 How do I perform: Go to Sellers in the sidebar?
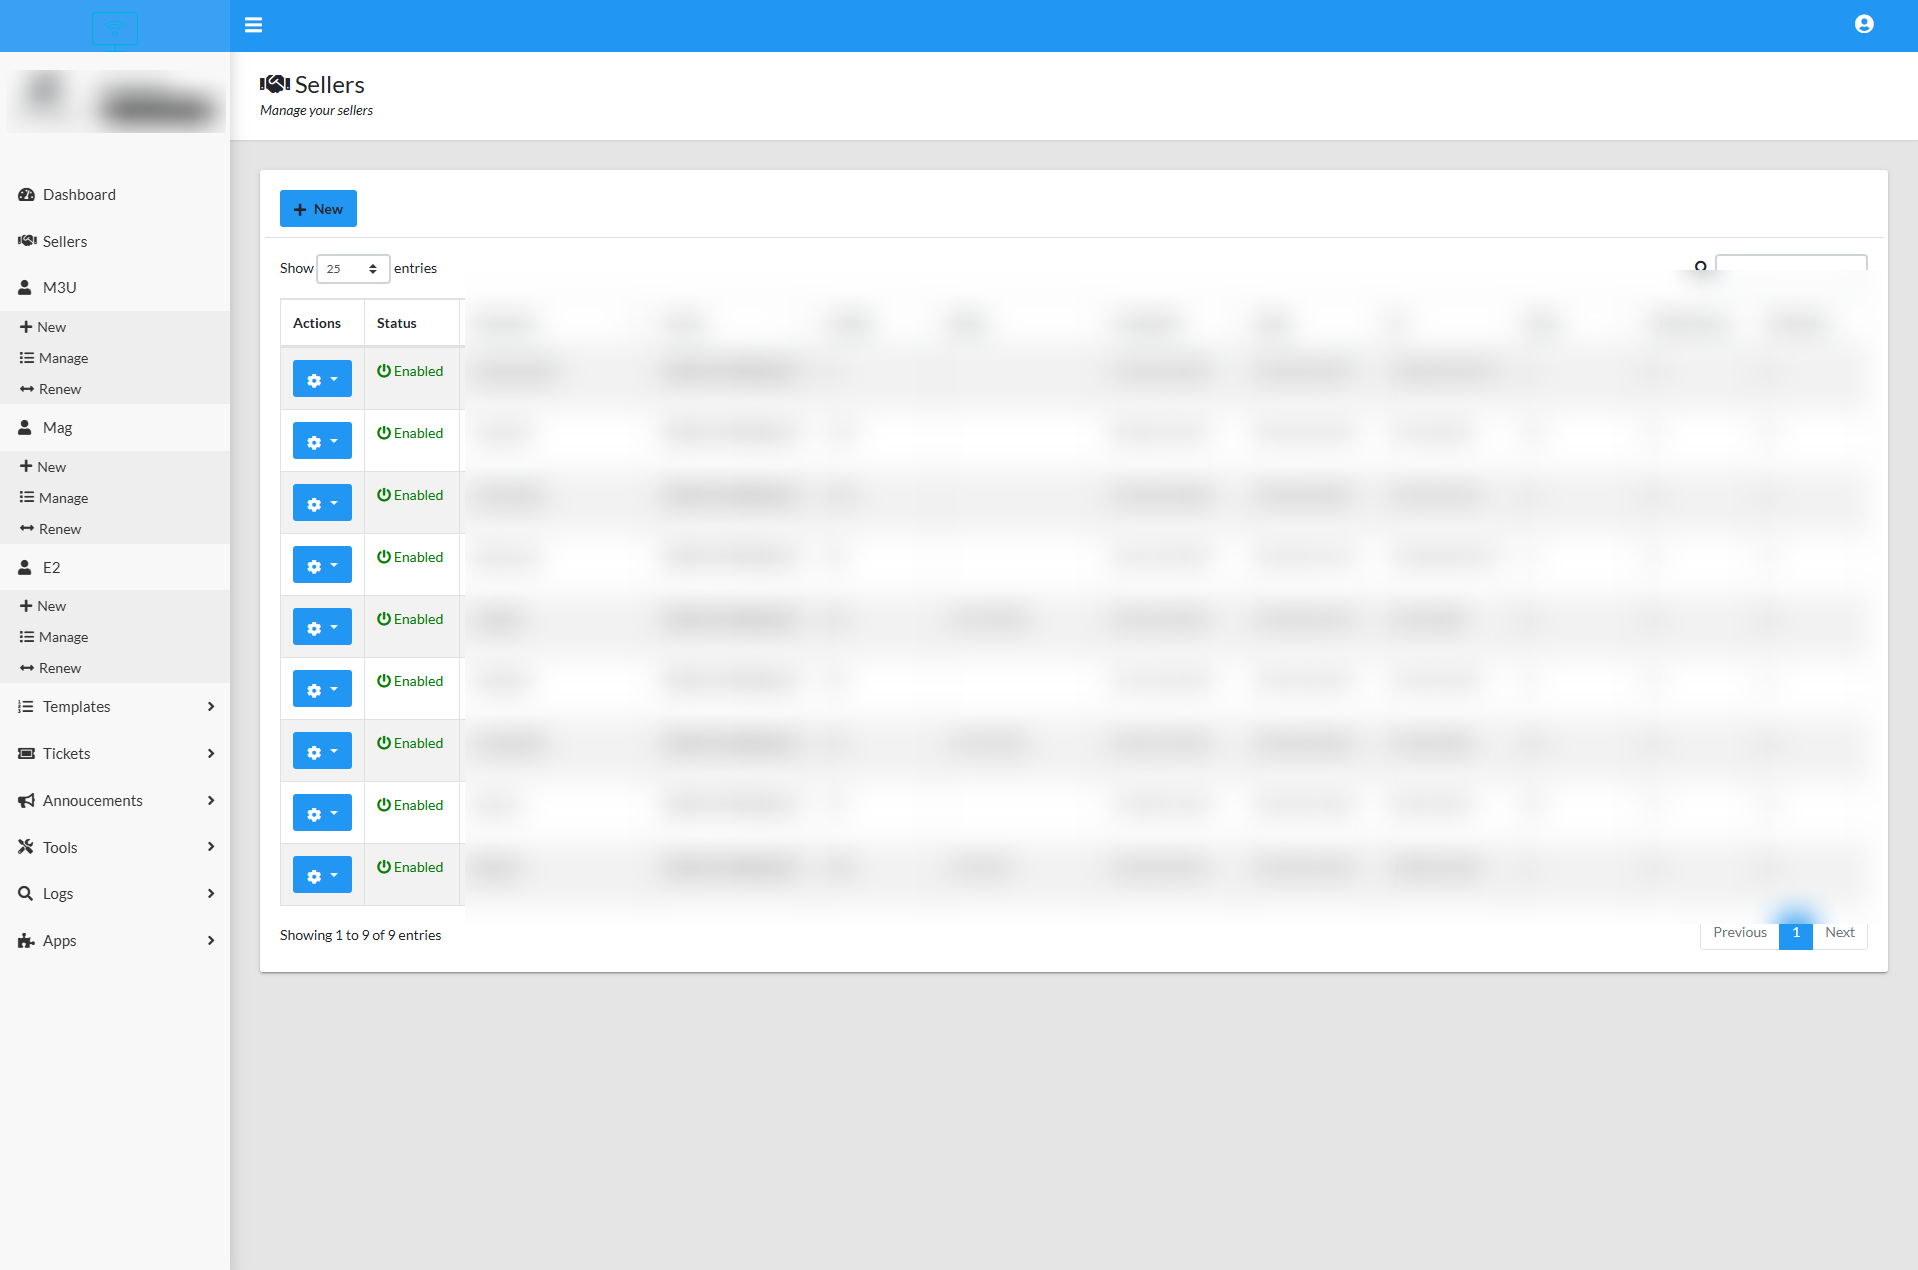(64, 242)
